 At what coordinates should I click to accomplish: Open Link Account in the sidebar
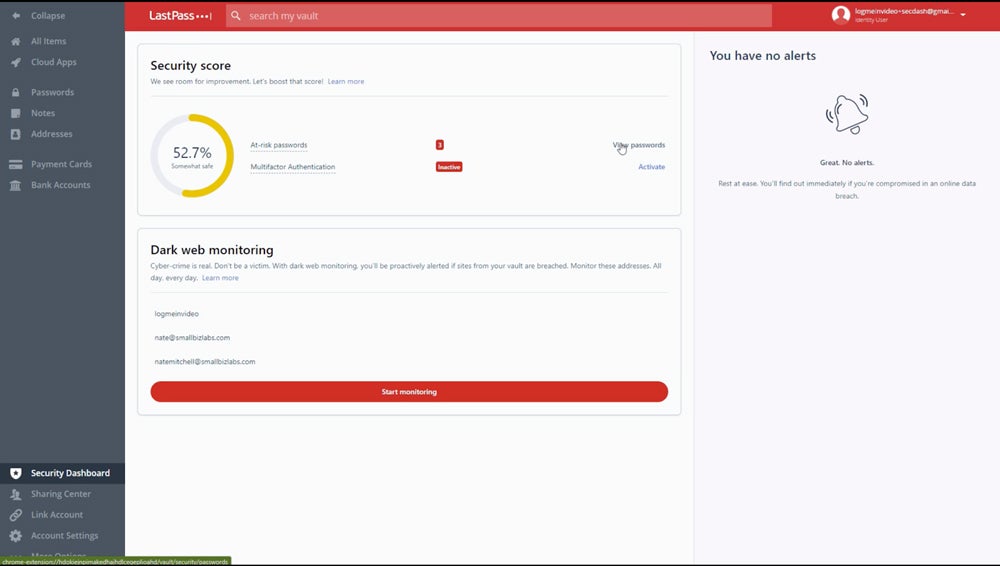[56, 515]
